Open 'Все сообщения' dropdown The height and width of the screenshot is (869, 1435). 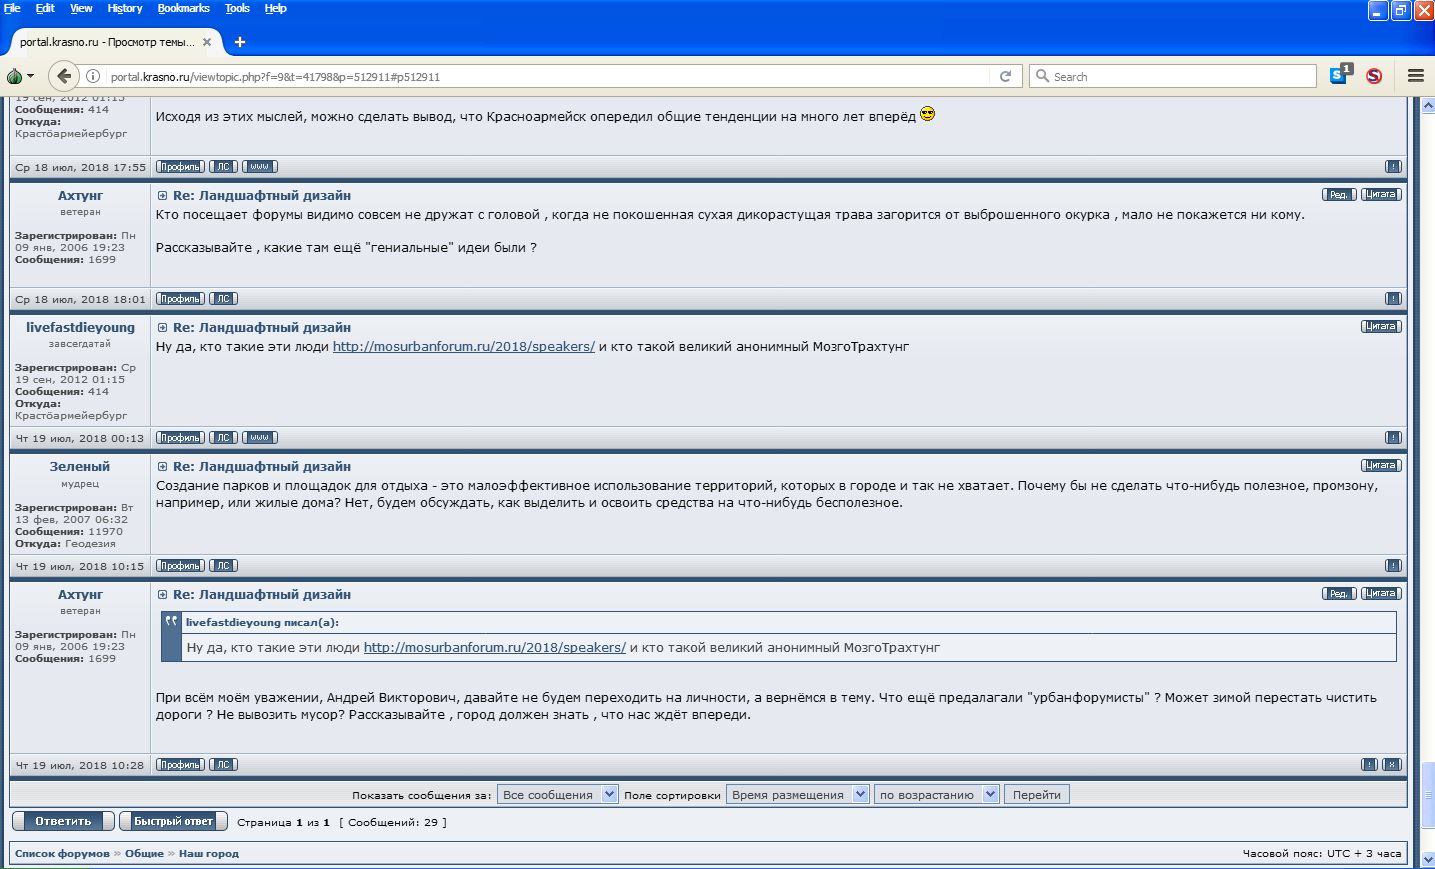pos(557,795)
